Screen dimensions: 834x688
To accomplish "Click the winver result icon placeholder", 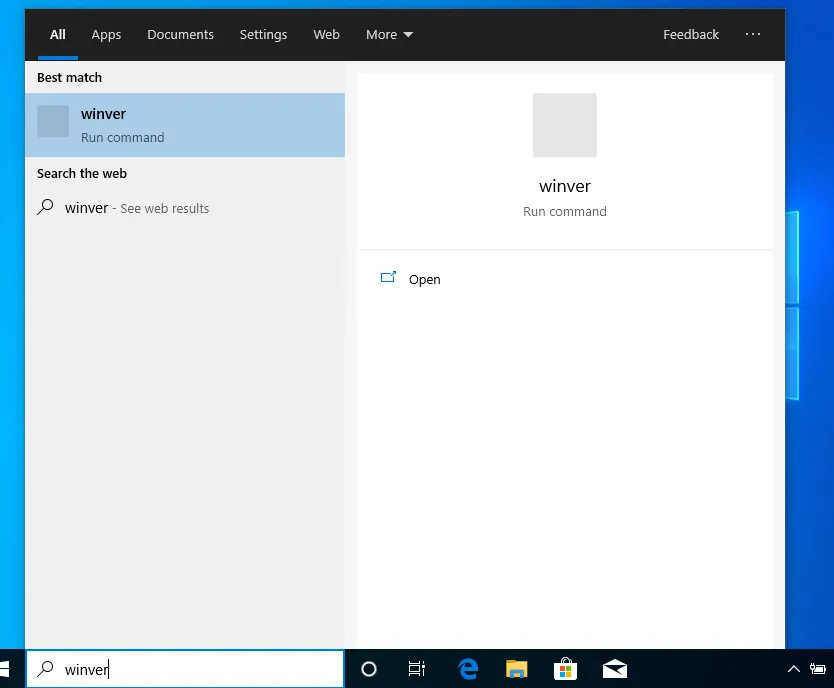I will [53, 121].
